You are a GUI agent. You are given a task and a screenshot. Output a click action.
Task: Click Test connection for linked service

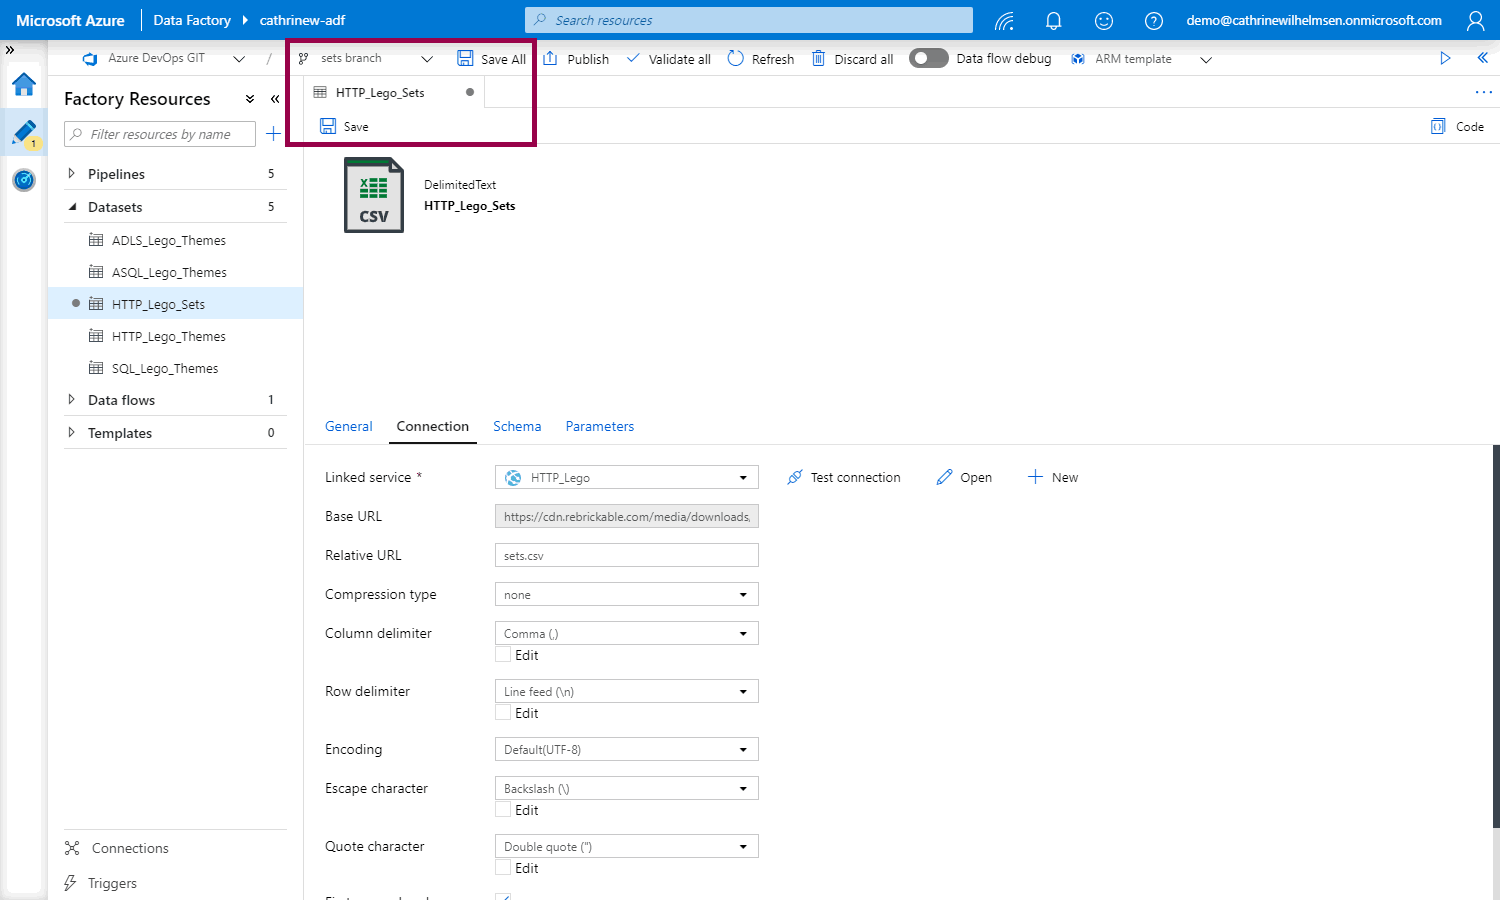pyautogui.click(x=843, y=477)
